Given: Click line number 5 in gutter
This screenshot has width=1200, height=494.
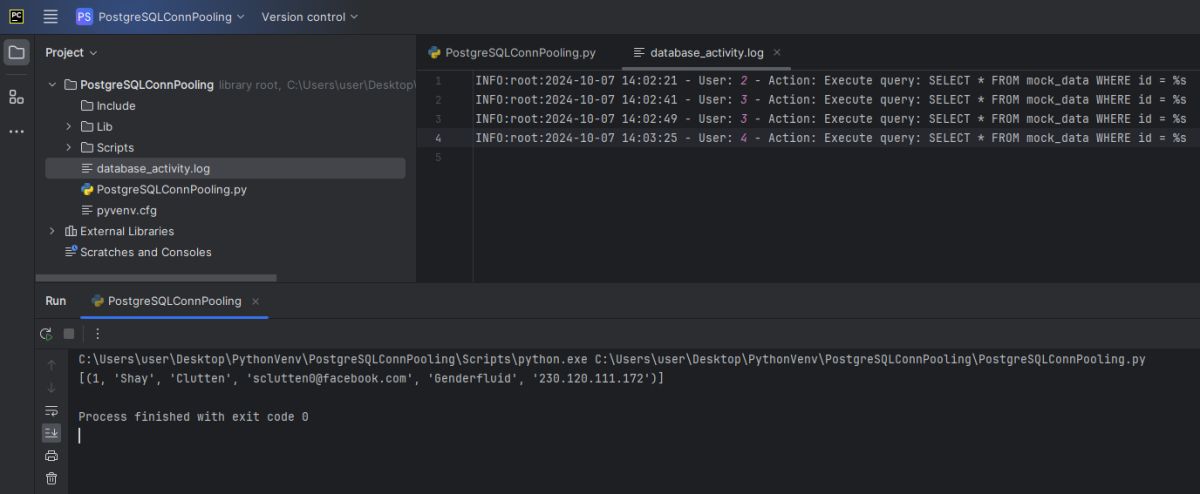Looking at the screenshot, I should point(438,158).
